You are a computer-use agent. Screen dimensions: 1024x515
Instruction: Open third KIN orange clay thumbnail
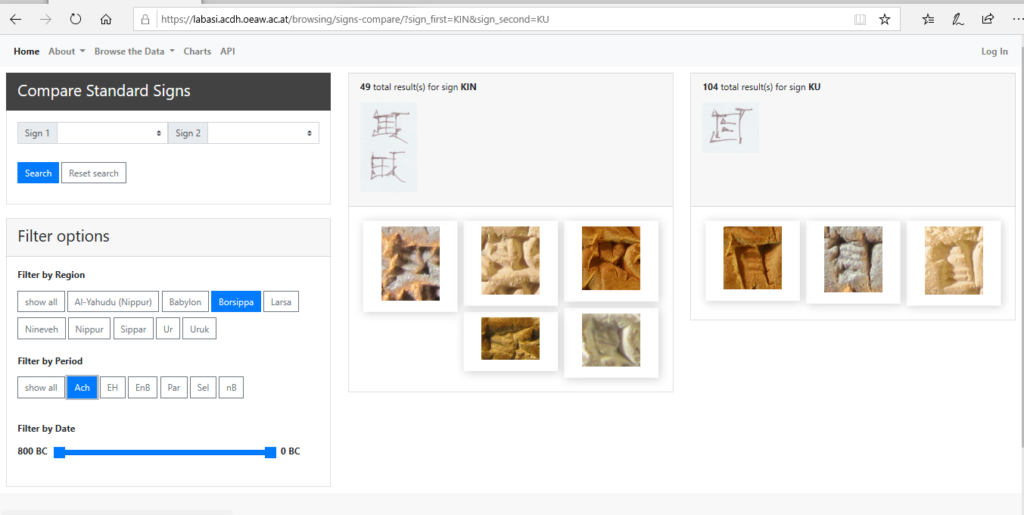click(x=611, y=258)
